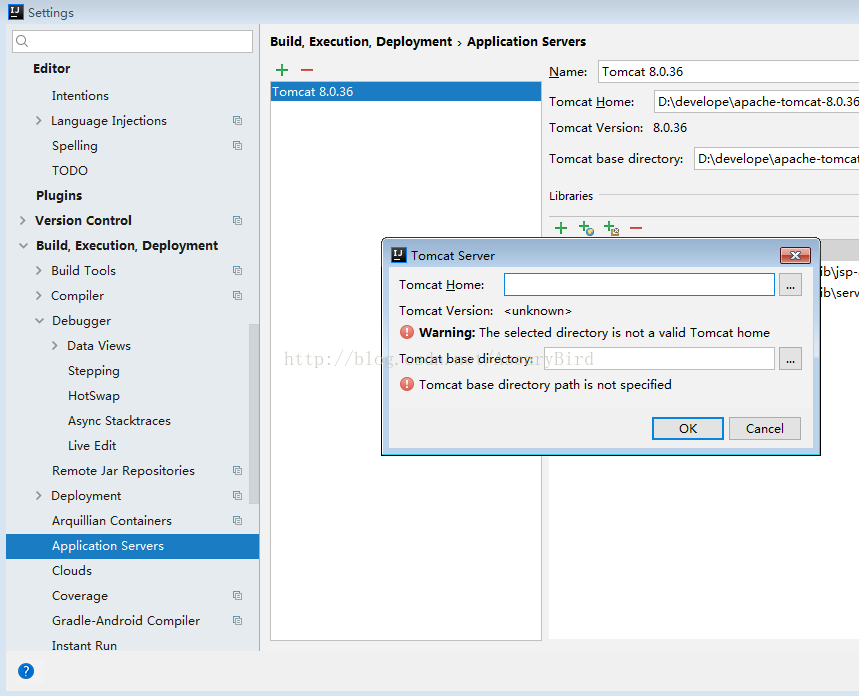The width and height of the screenshot is (859, 696).
Task: Click the search magnifier icon in settings
Action: tap(22, 41)
